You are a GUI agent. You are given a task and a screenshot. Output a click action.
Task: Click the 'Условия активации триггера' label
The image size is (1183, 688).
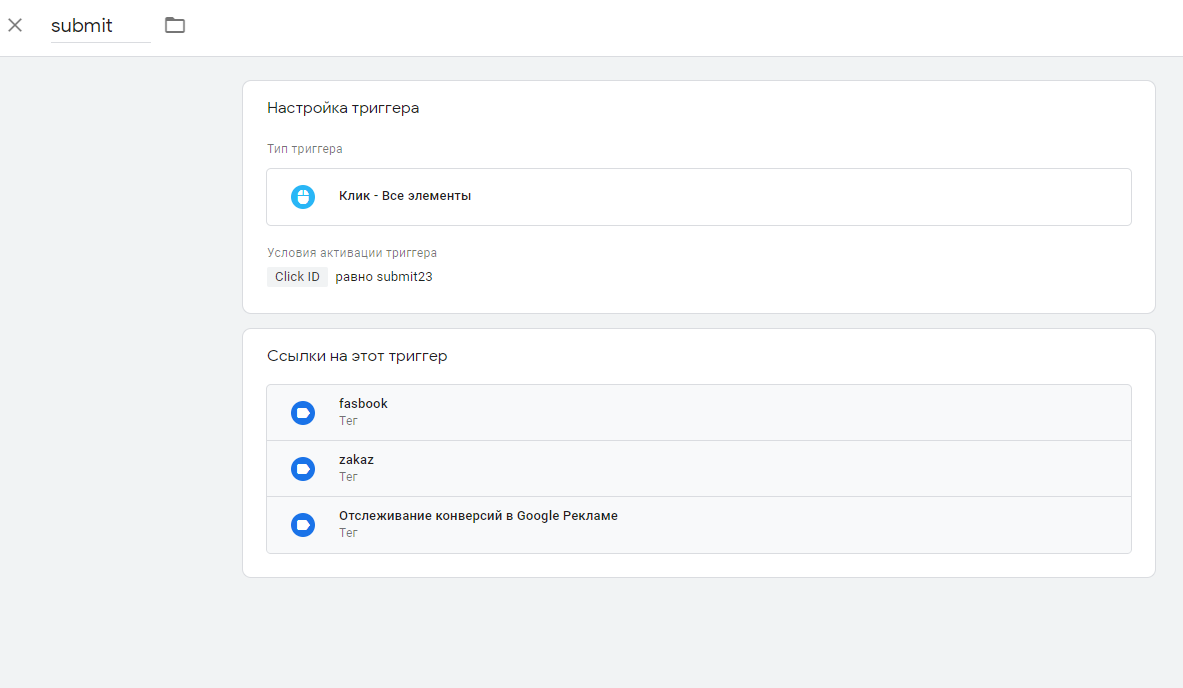coord(352,253)
